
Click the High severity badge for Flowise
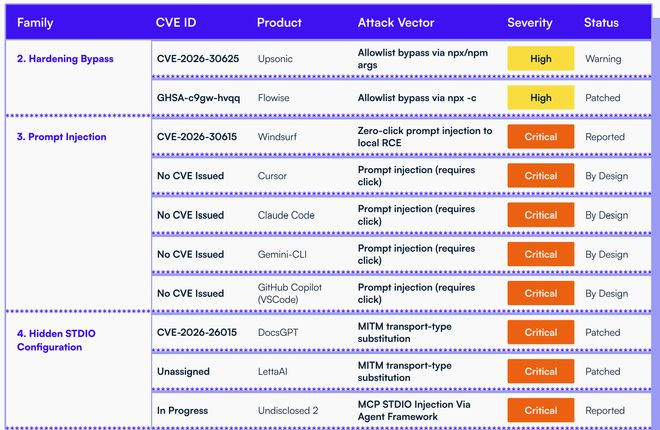tap(541, 98)
